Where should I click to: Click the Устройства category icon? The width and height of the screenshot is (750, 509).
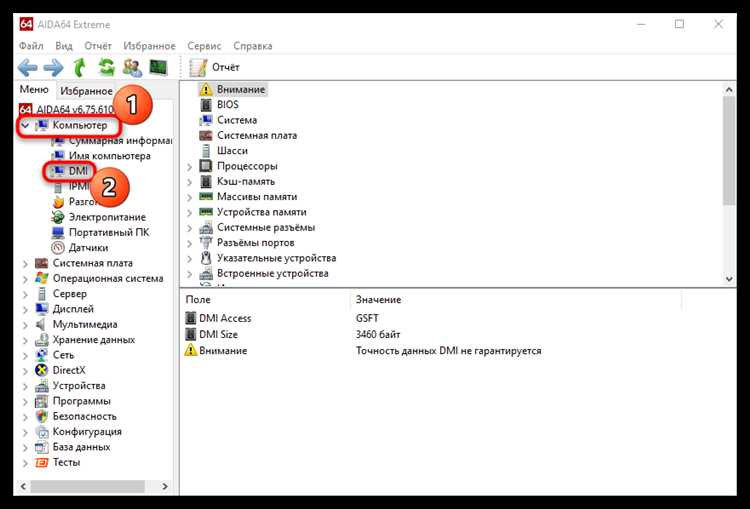point(42,386)
